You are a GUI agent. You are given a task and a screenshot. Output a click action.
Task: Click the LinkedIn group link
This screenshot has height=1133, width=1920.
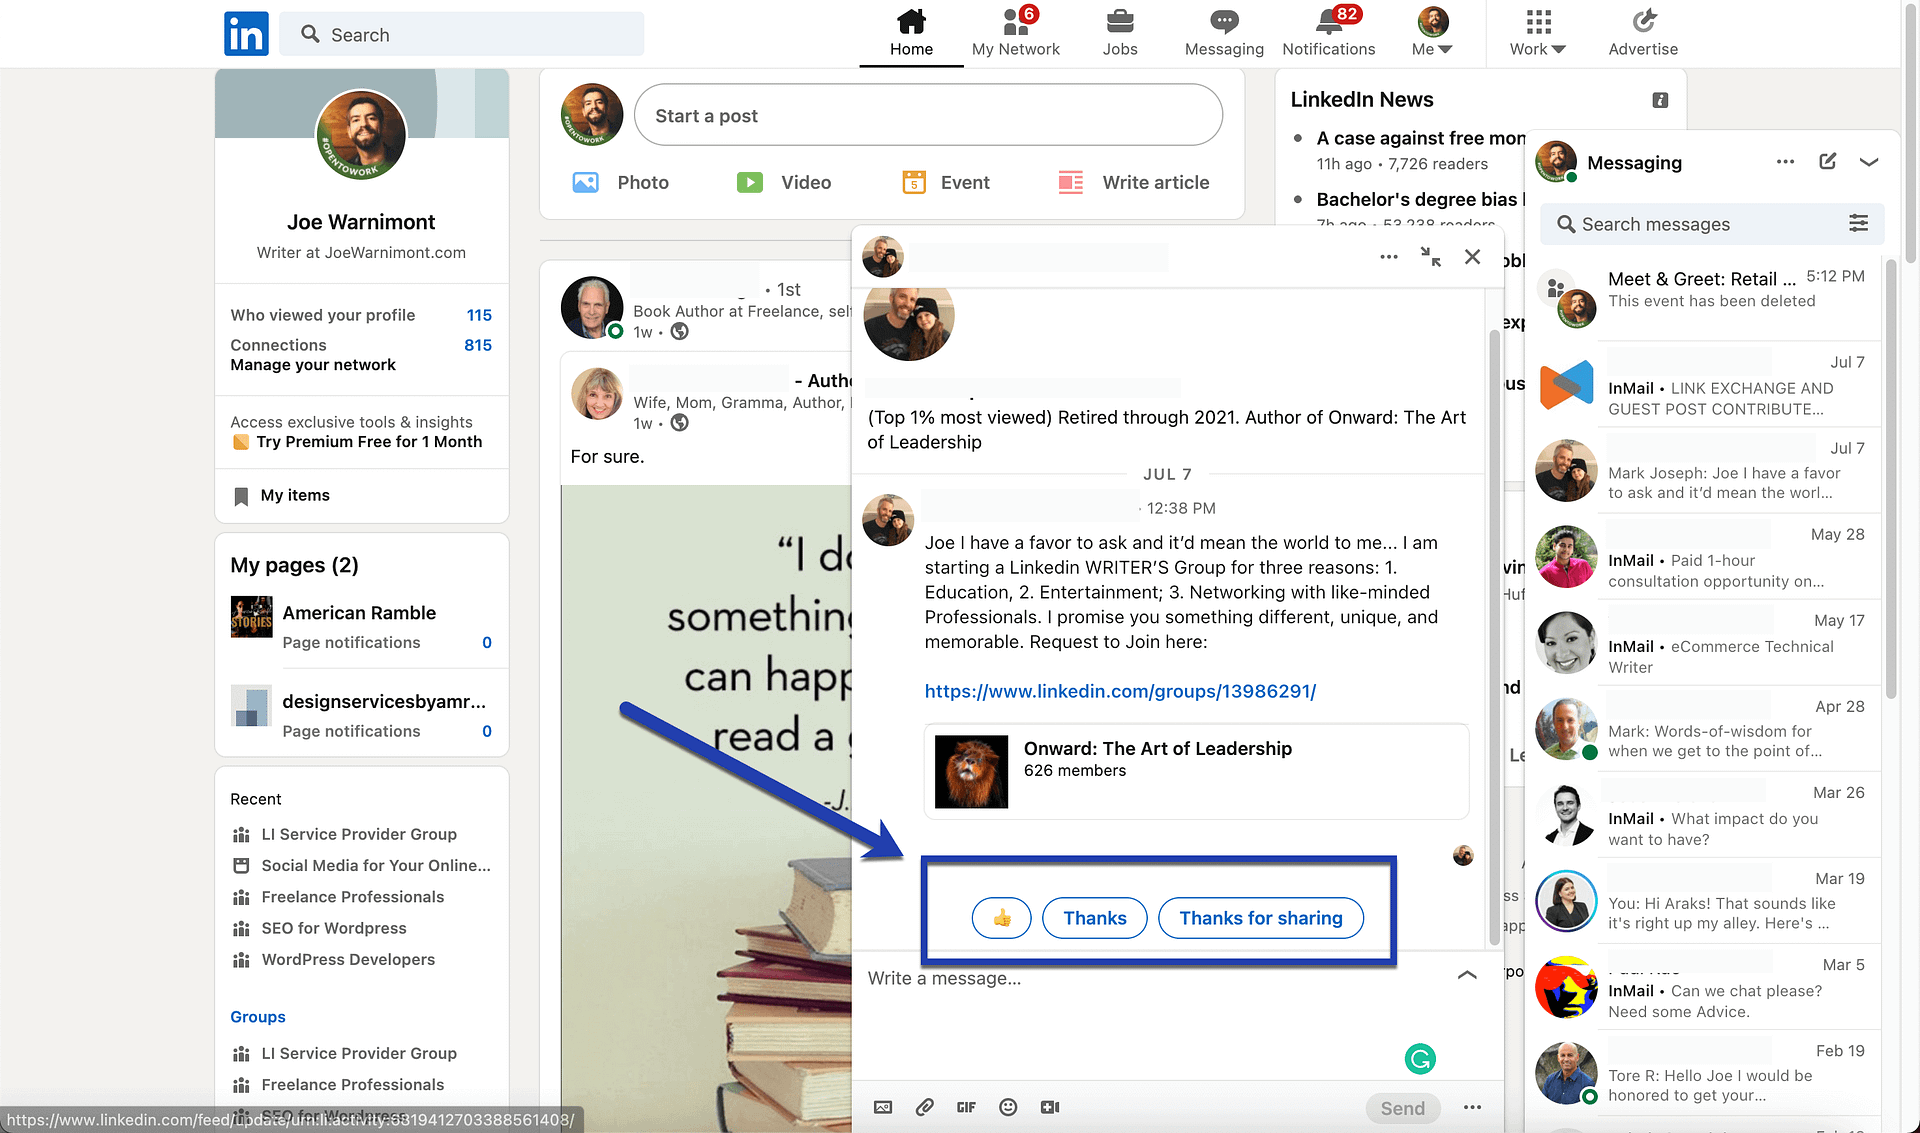click(x=1119, y=691)
